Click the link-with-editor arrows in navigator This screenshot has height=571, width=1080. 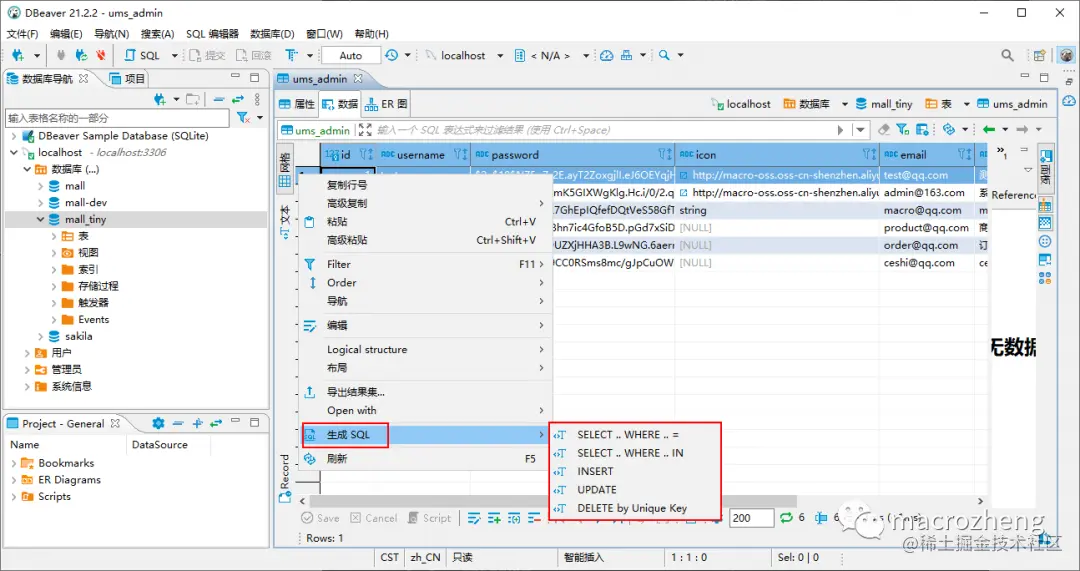tap(238, 99)
